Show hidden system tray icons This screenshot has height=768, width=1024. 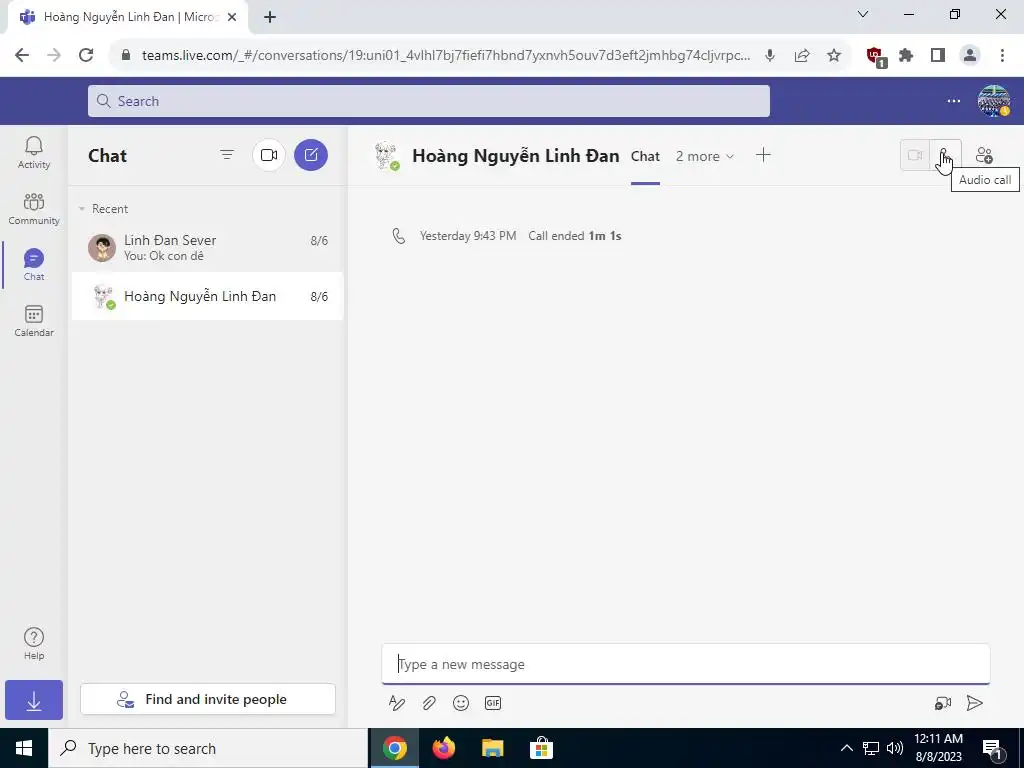(846, 748)
